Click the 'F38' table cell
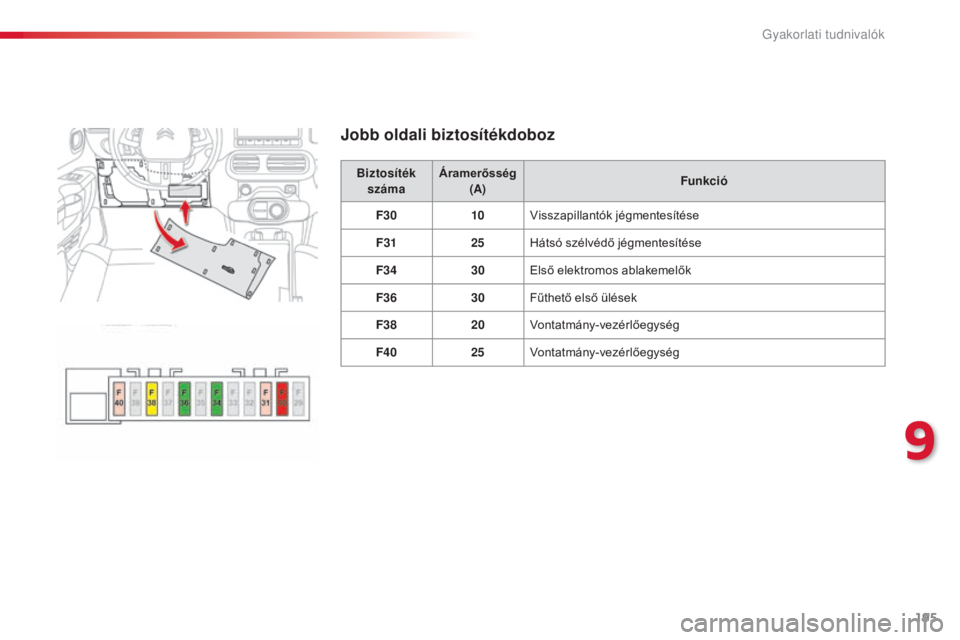The height and width of the screenshot is (640, 960). [x=386, y=325]
